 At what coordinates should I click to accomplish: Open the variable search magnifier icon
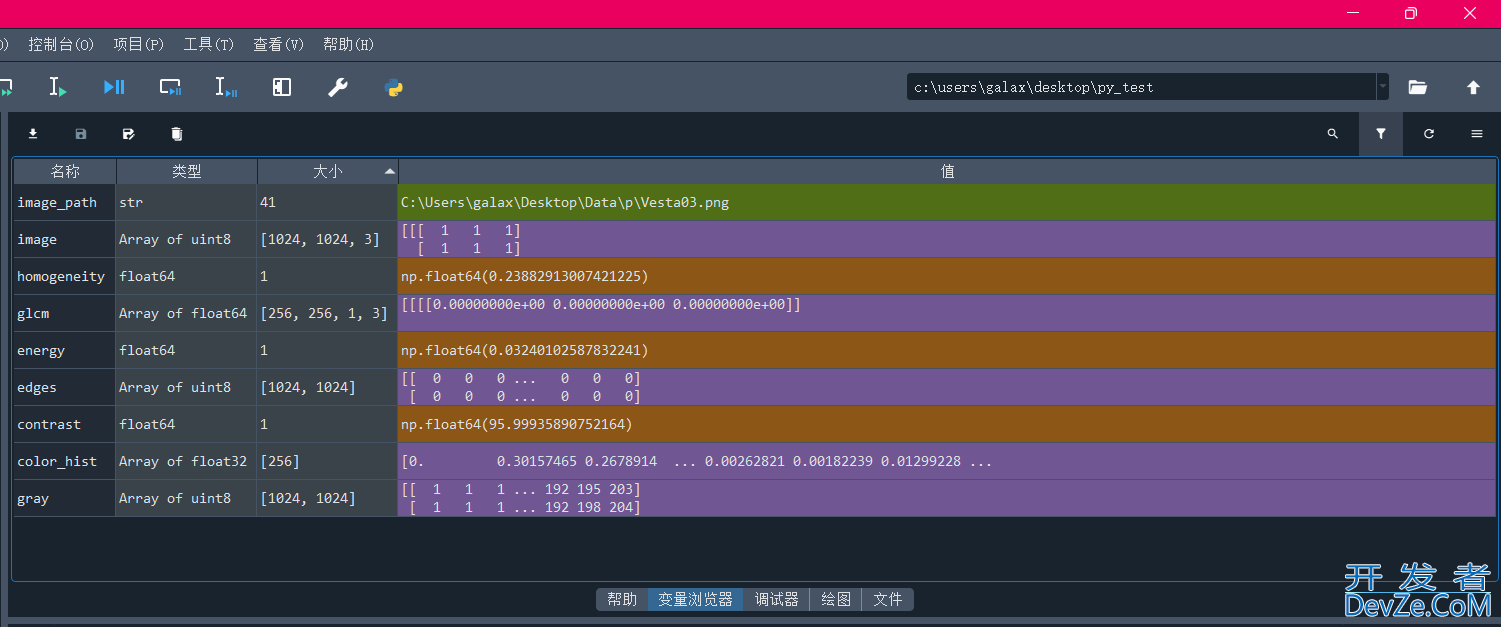tap(1332, 134)
